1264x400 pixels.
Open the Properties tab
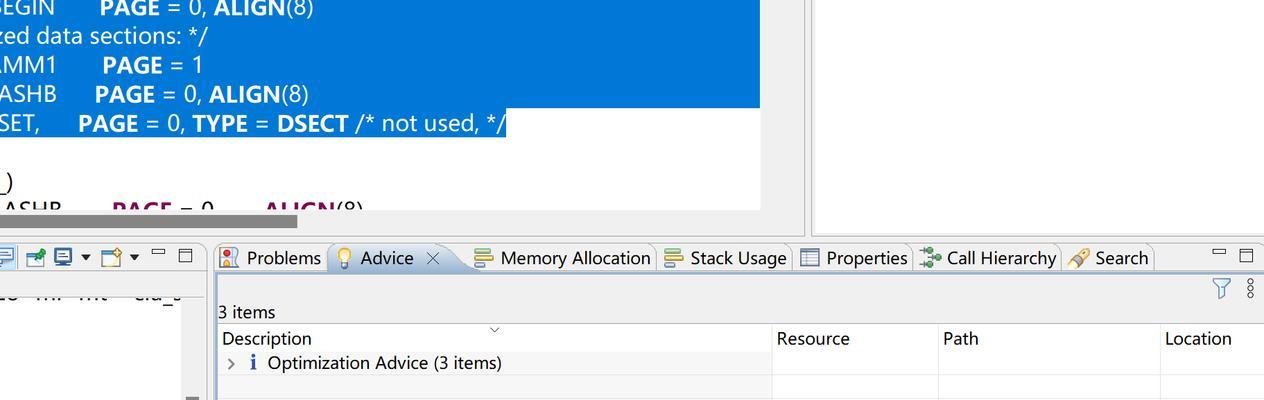tap(854, 258)
